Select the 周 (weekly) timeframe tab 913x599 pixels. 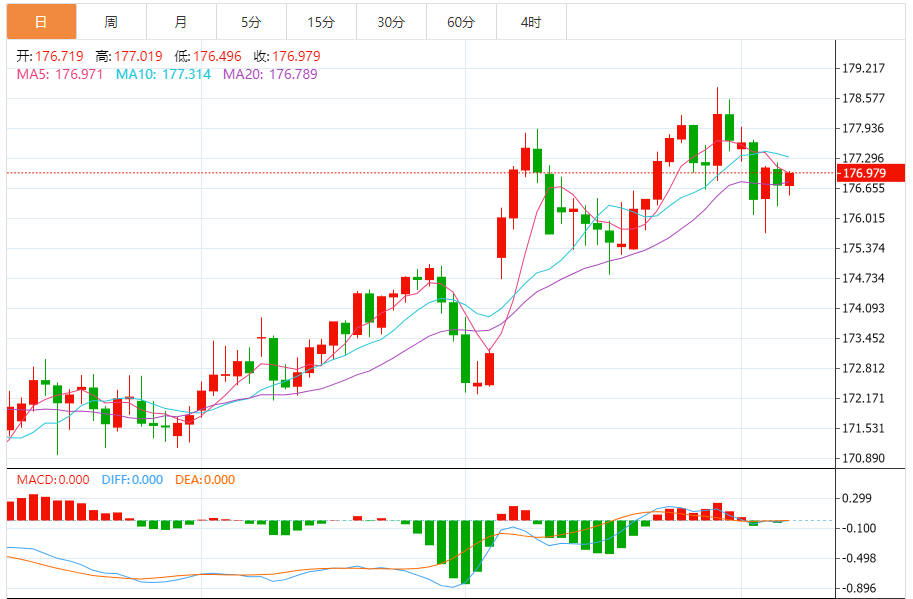click(x=111, y=21)
